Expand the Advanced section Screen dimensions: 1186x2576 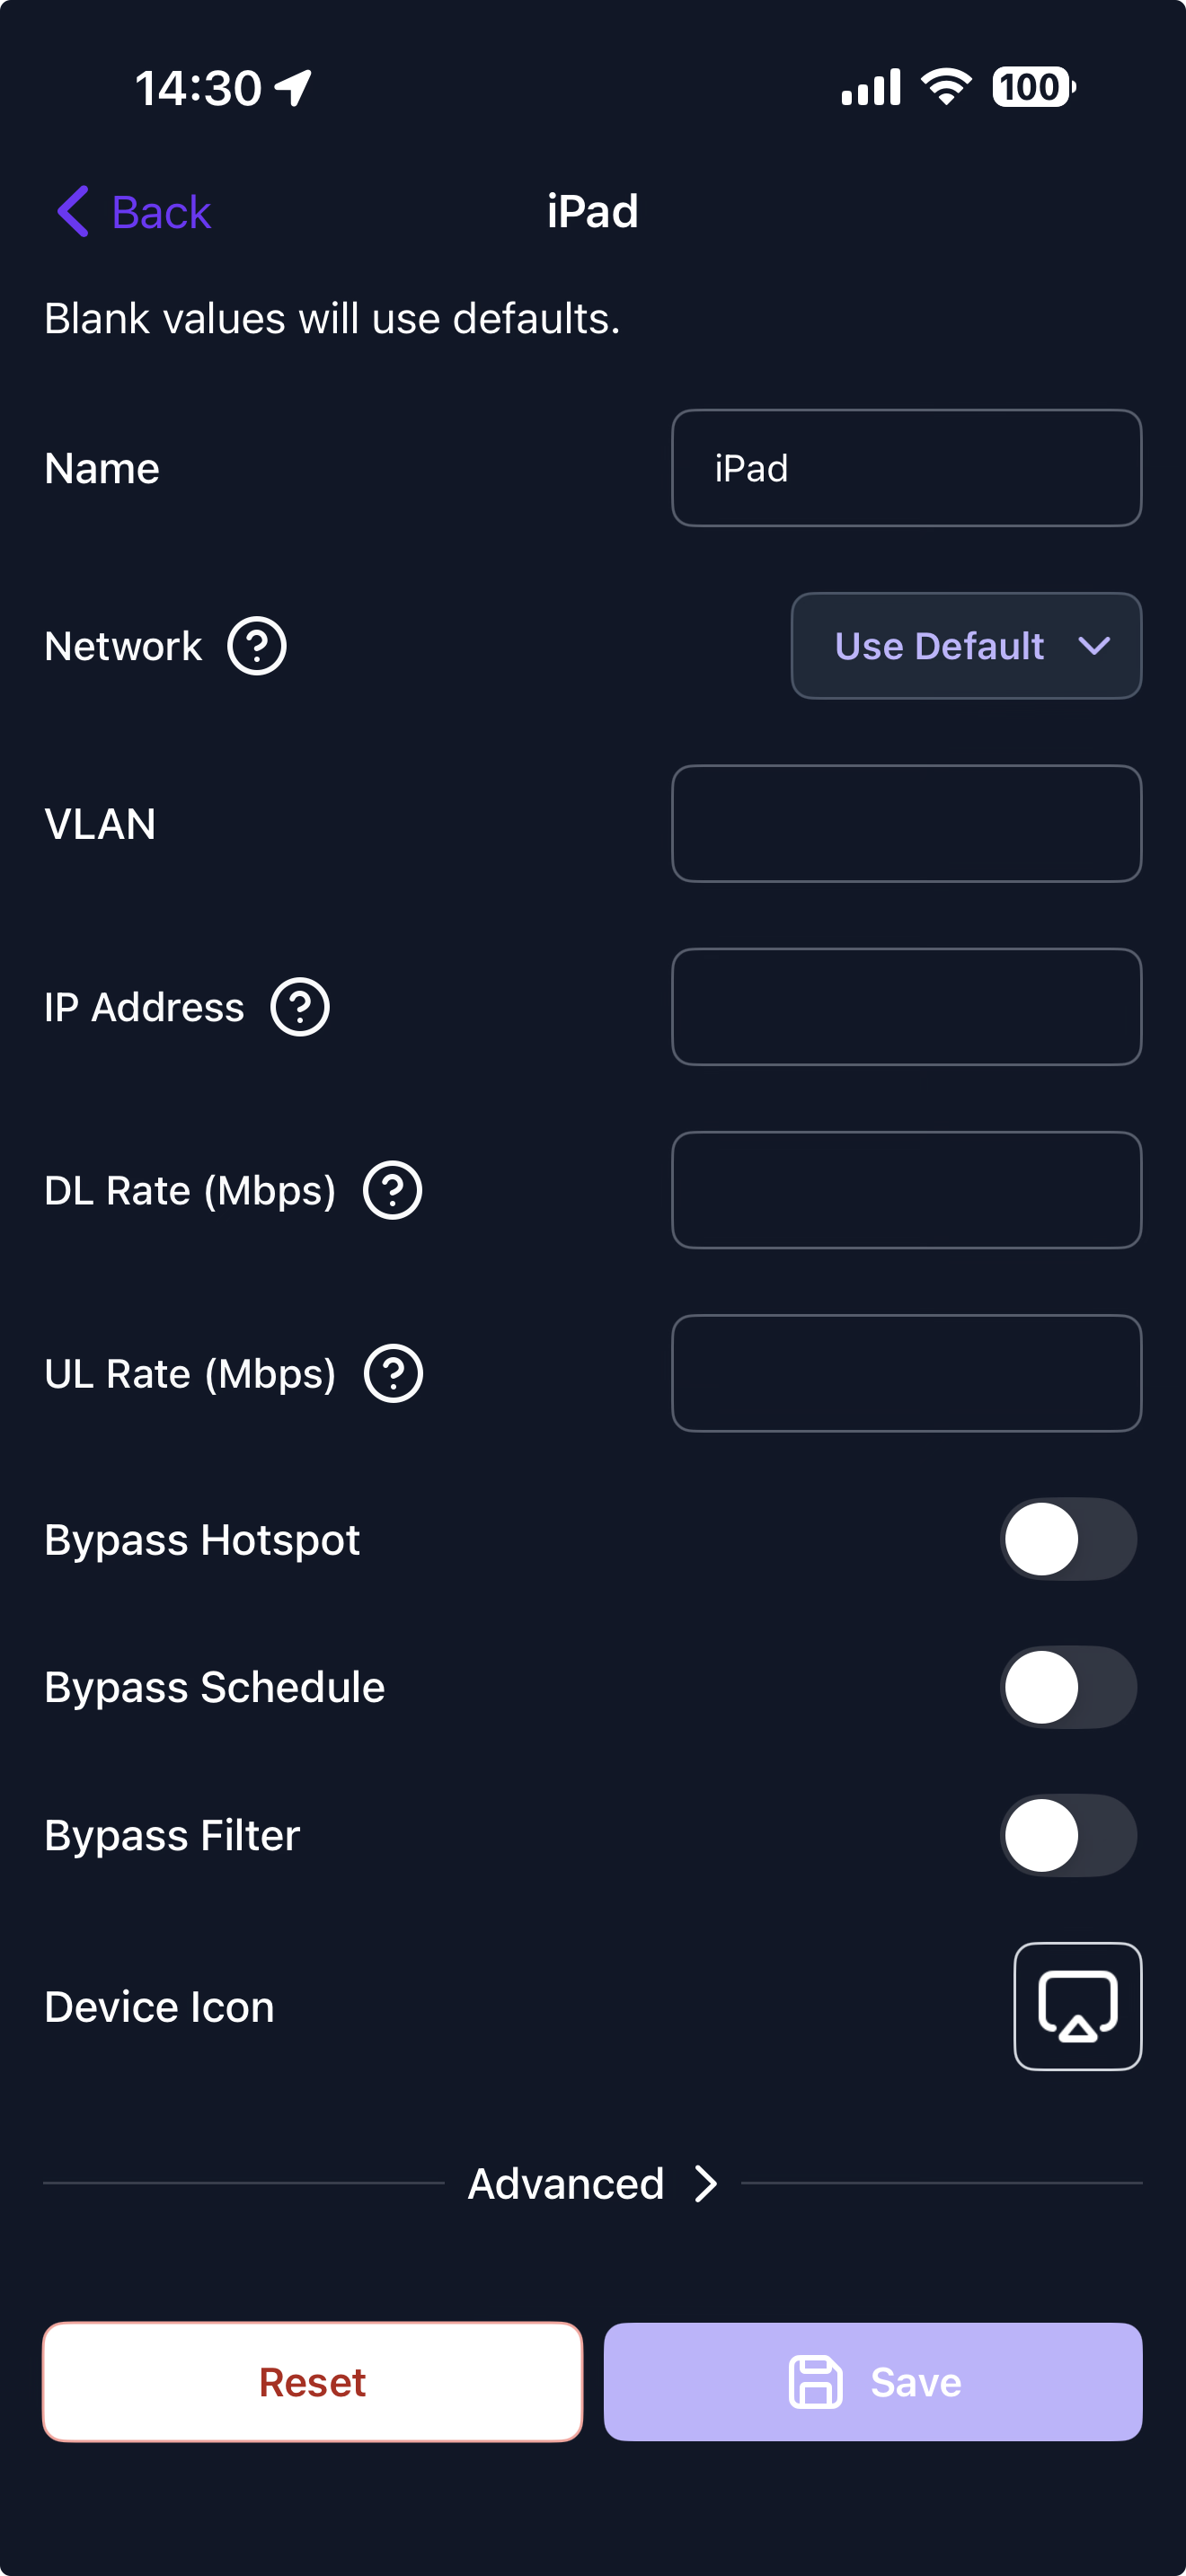(592, 2184)
